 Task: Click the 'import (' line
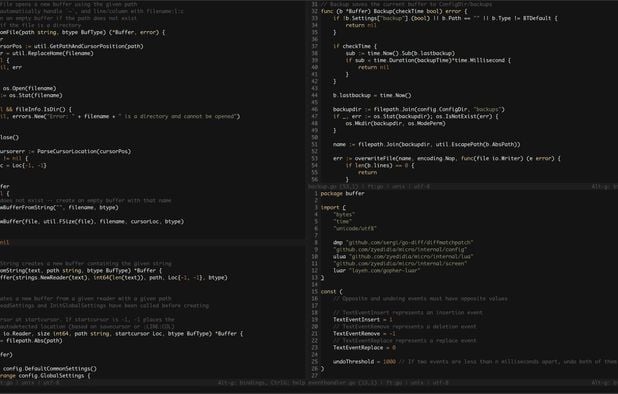(333, 208)
